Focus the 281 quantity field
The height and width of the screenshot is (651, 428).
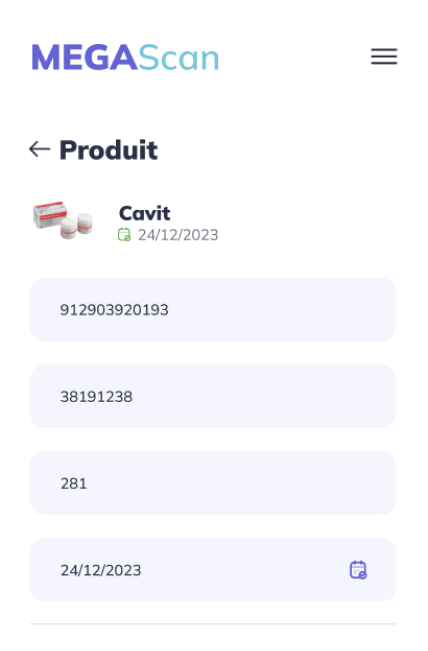pos(213,483)
